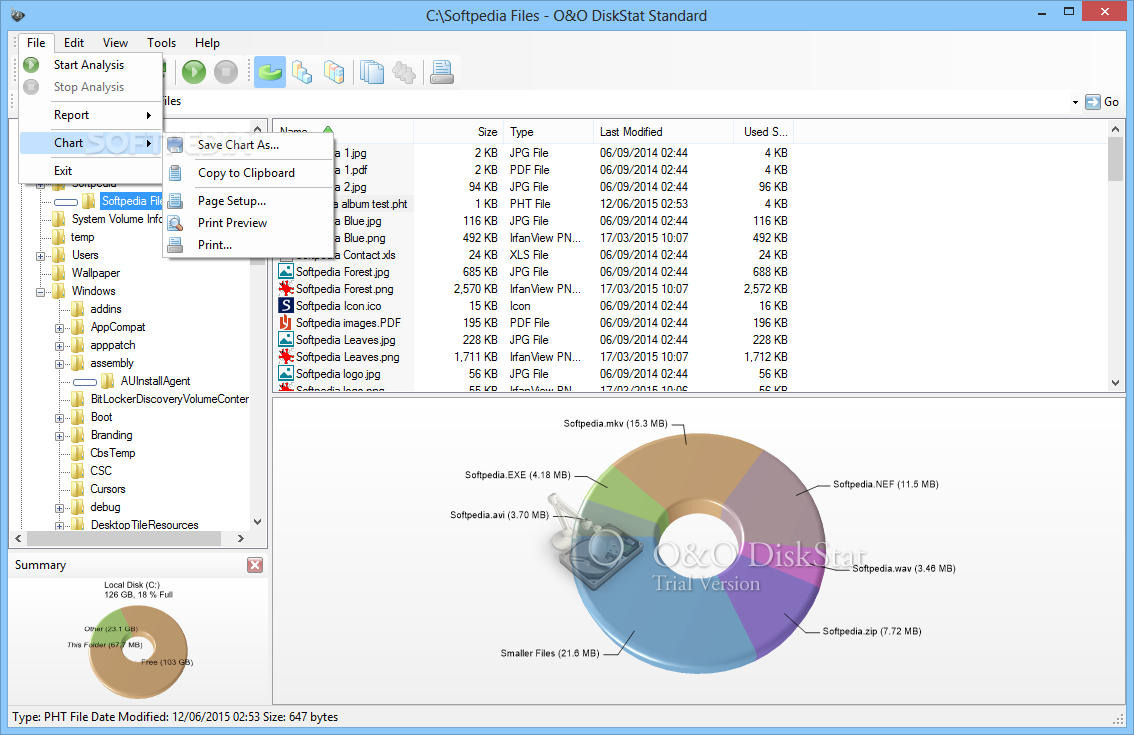This screenshot has width=1134, height=735.
Task: Click the green Start Analysis toolbar button
Action: [194, 72]
